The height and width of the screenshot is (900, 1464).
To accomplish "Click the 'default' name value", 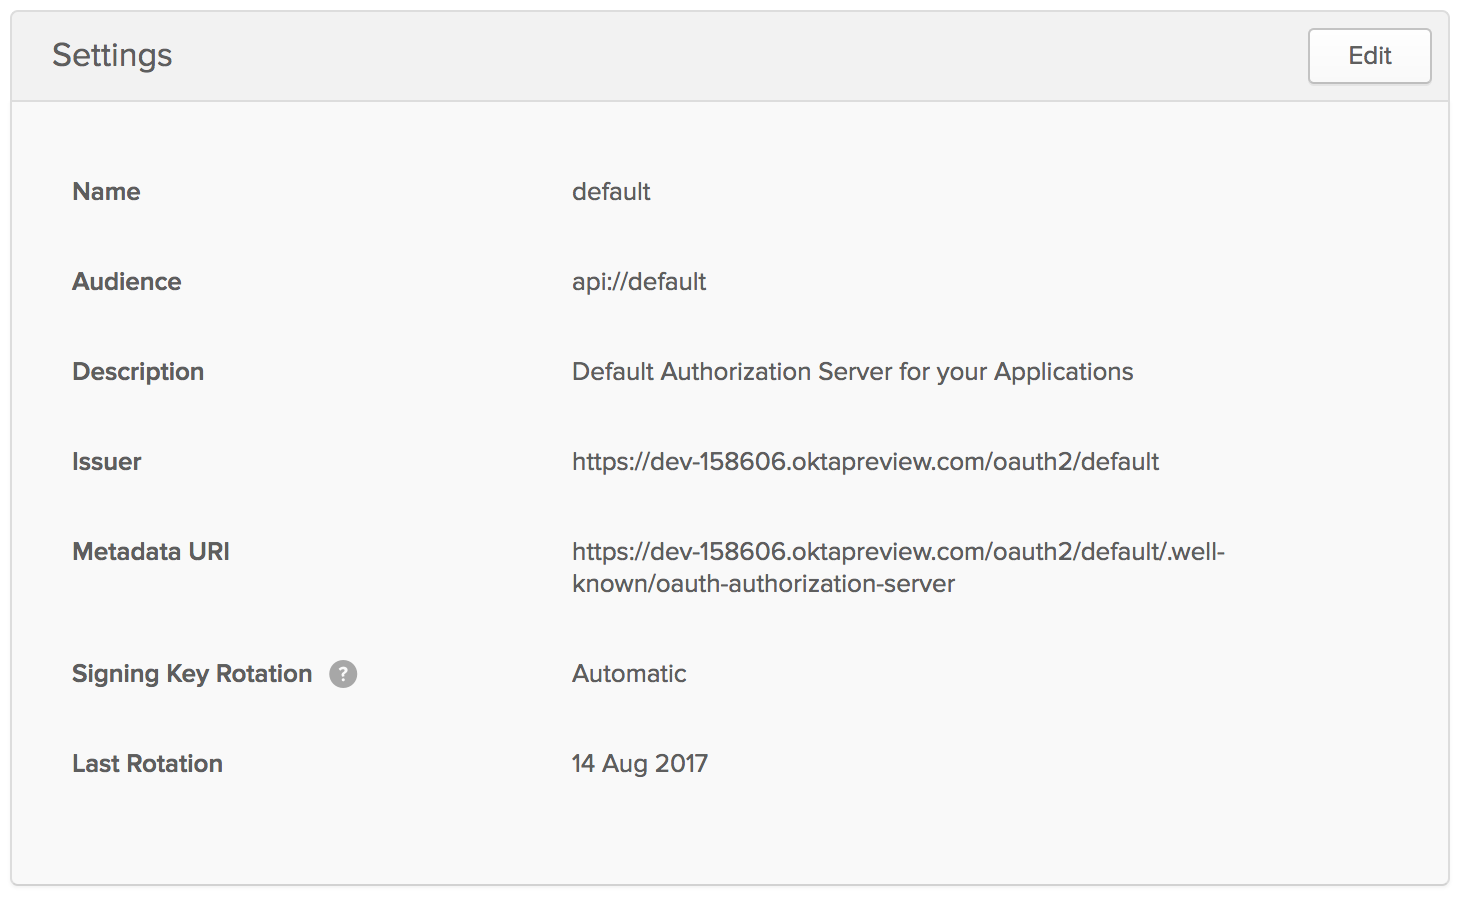I will click(x=611, y=192).
